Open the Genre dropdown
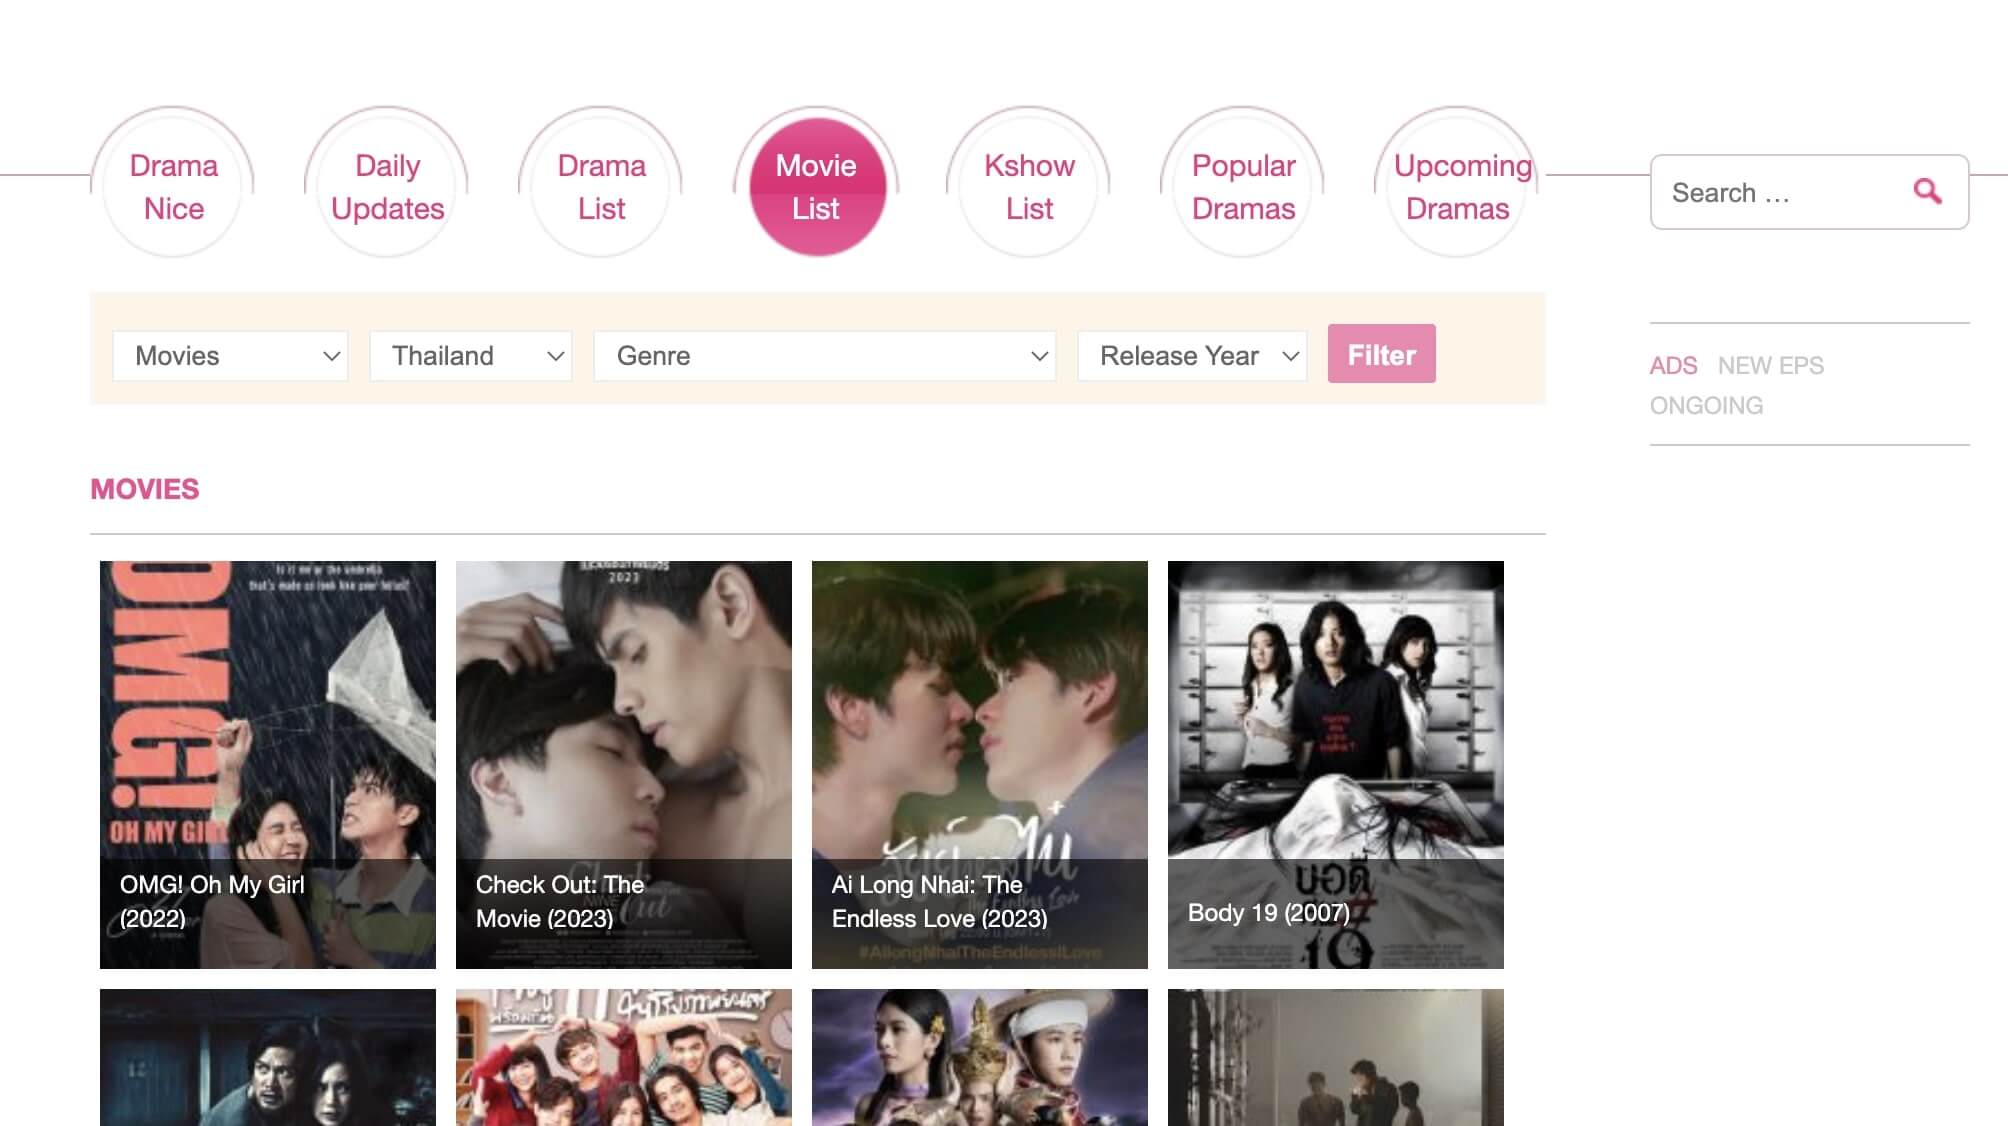 tap(824, 356)
